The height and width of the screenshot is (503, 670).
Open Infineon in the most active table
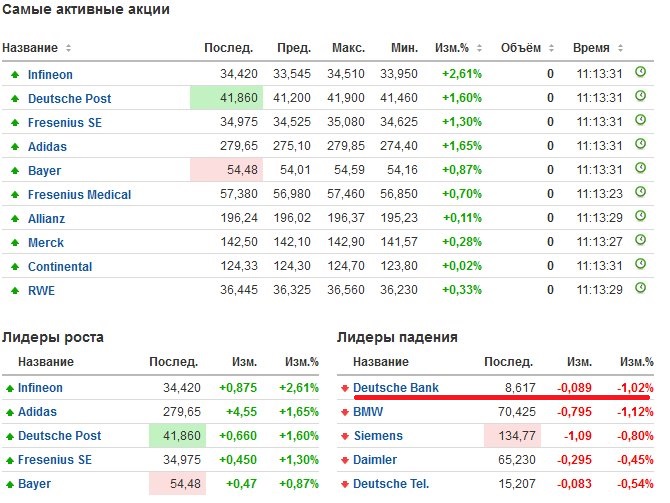(50, 75)
